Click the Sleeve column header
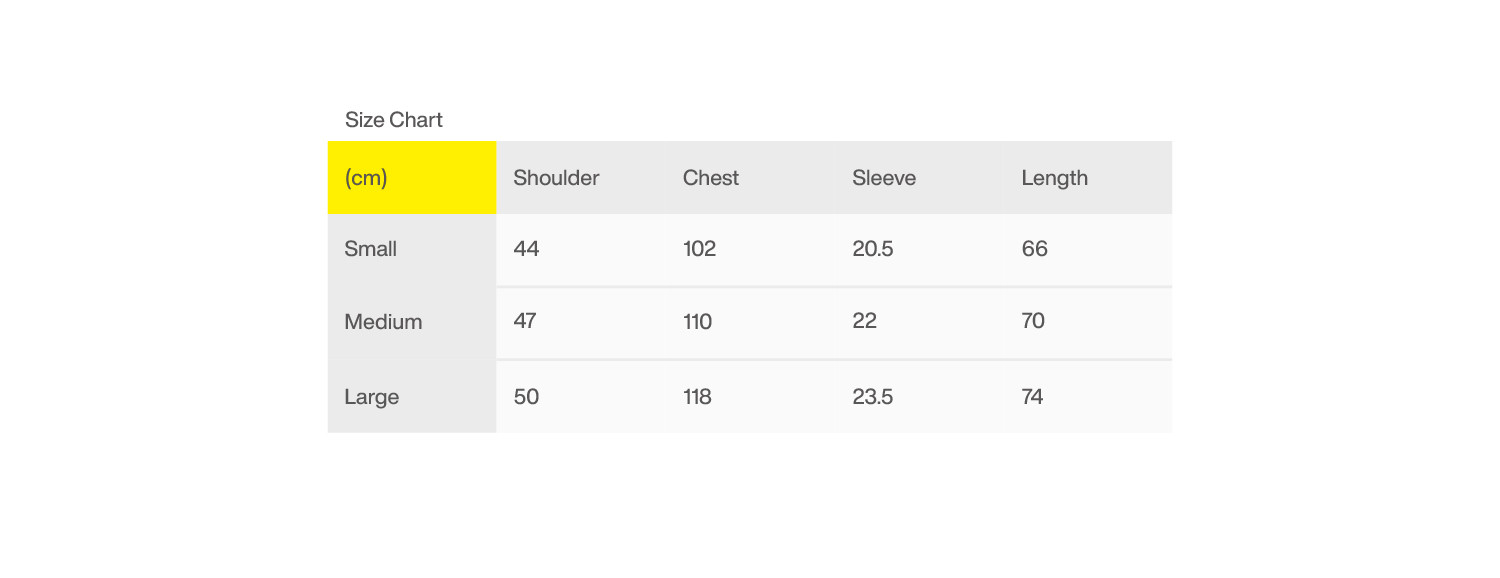This screenshot has height=578, width=1500. click(x=884, y=178)
